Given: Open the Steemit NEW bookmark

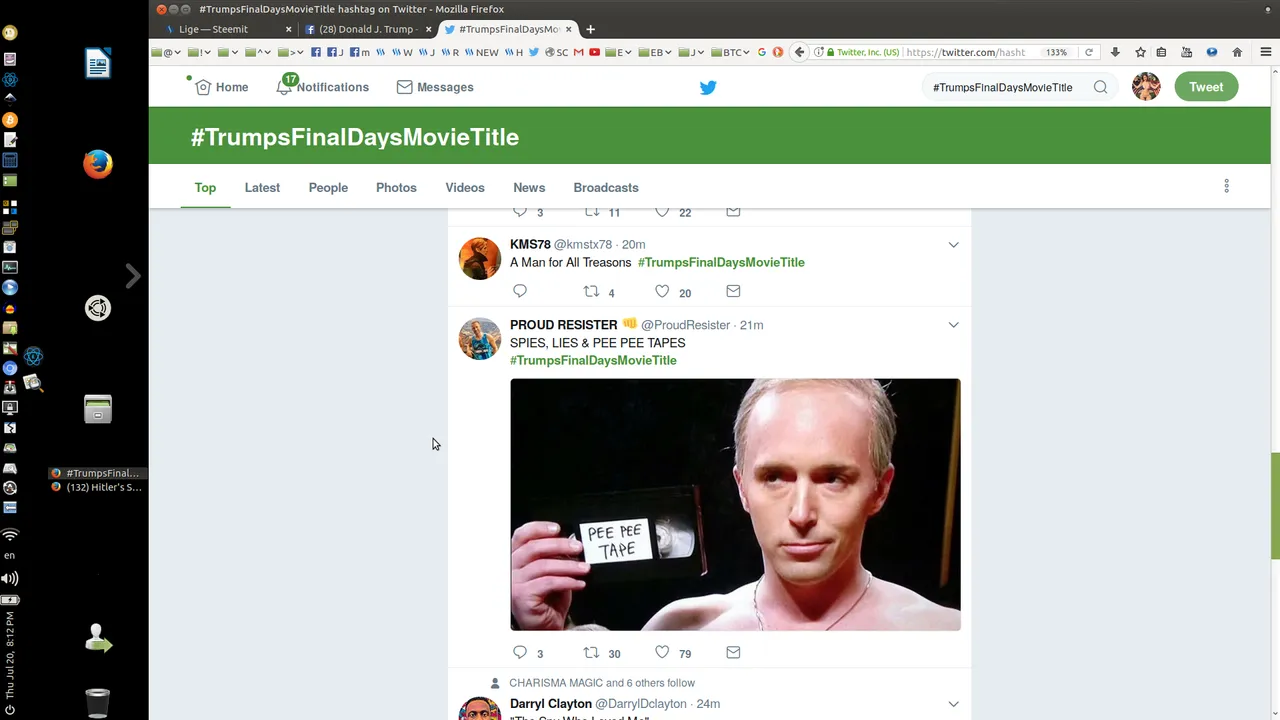Looking at the screenshot, I should pyautogui.click(x=482, y=52).
